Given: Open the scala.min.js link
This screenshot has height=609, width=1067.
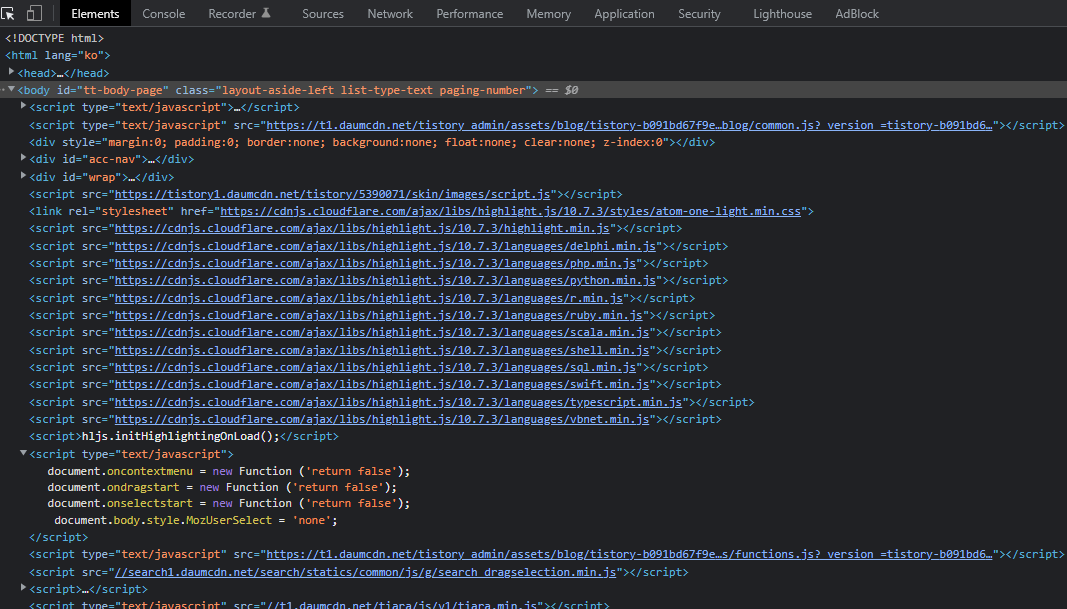Looking at the screenshot, I should 382,332.
